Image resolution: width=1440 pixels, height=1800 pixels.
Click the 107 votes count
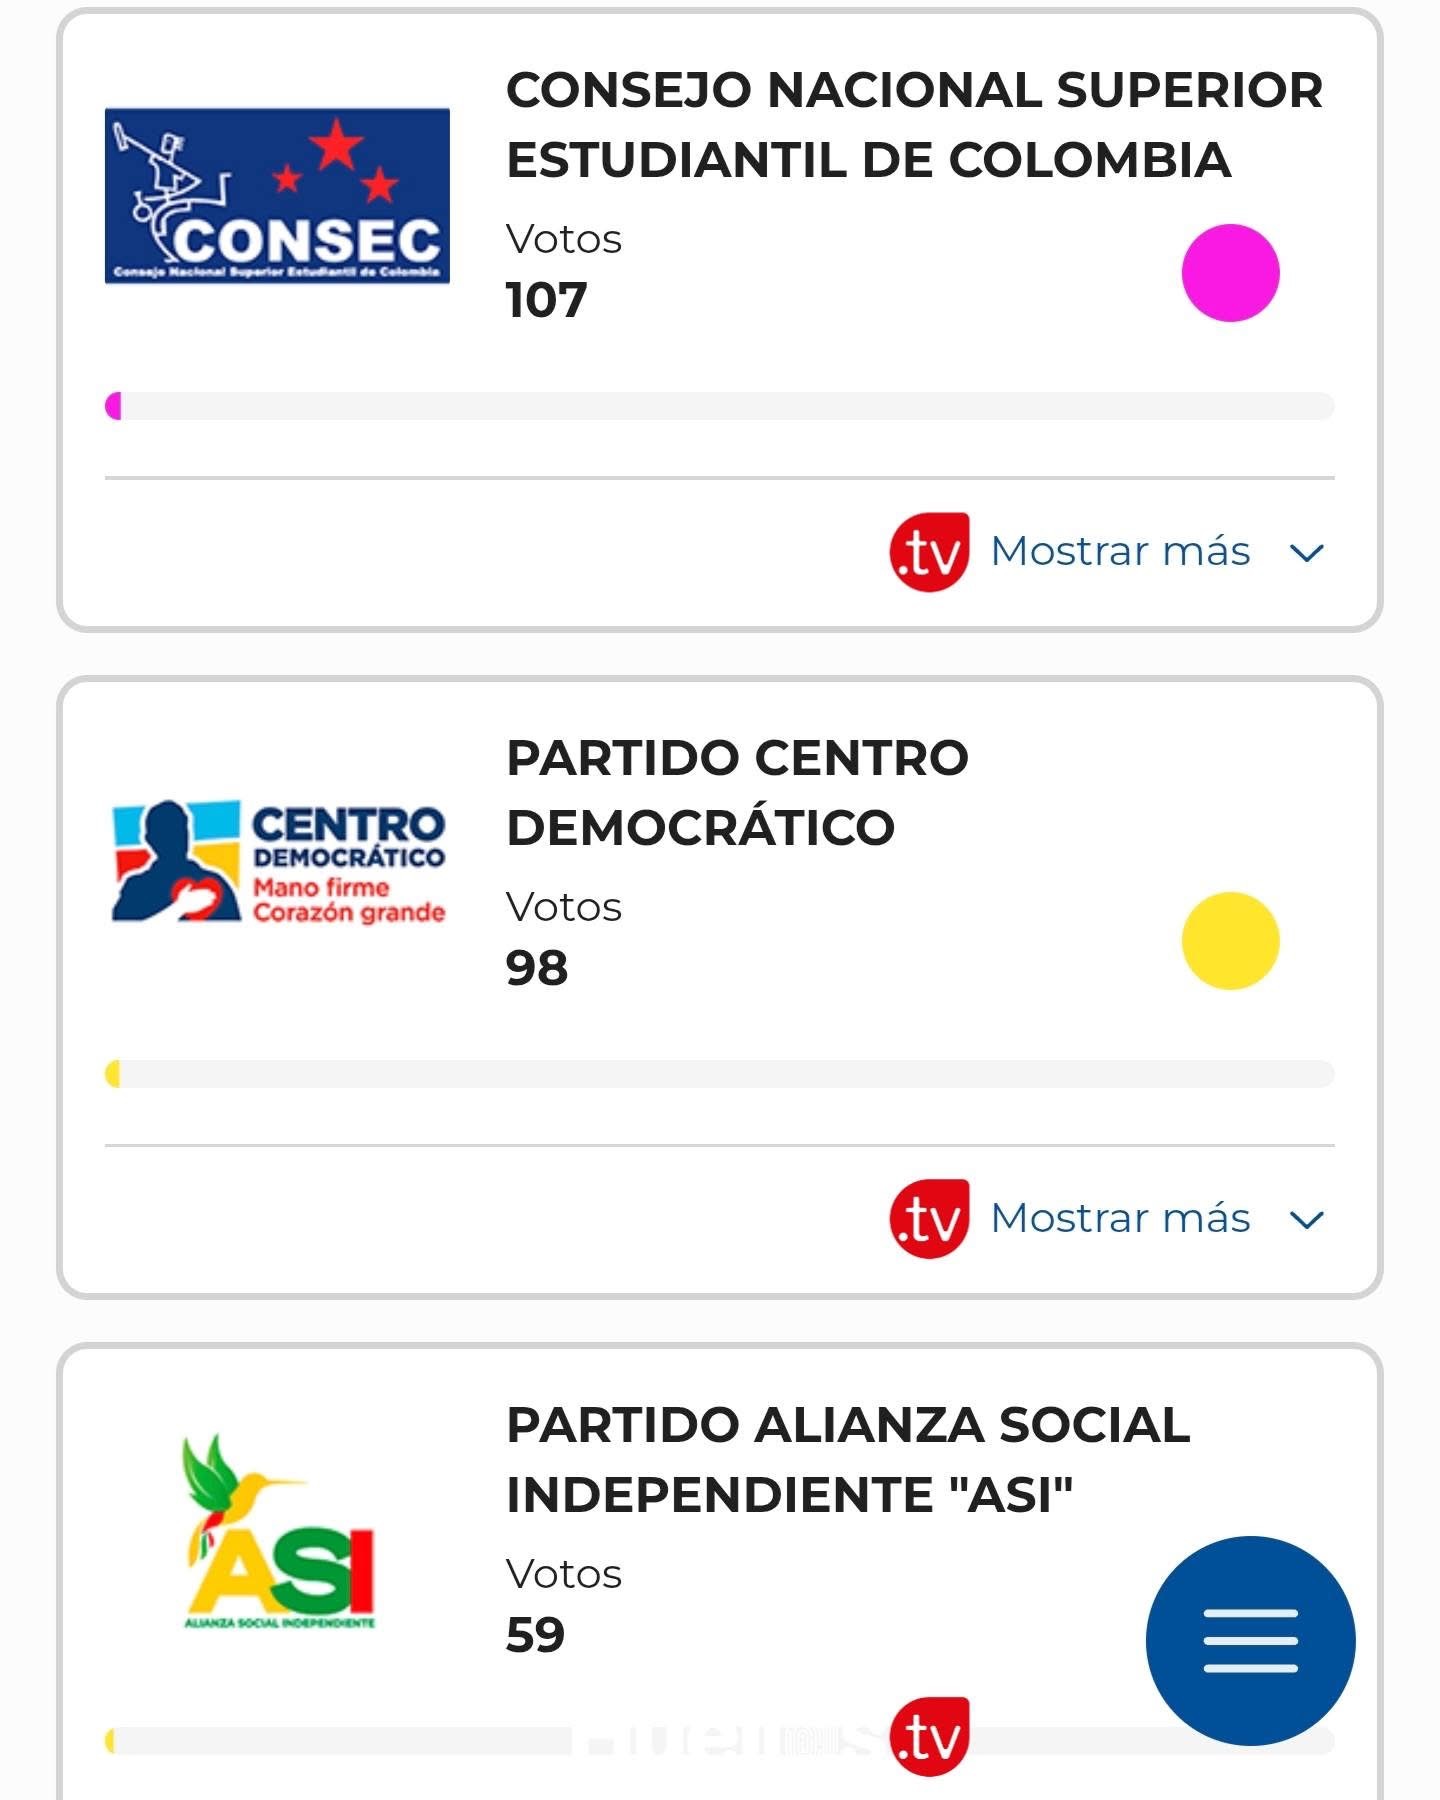coord(546,300)
